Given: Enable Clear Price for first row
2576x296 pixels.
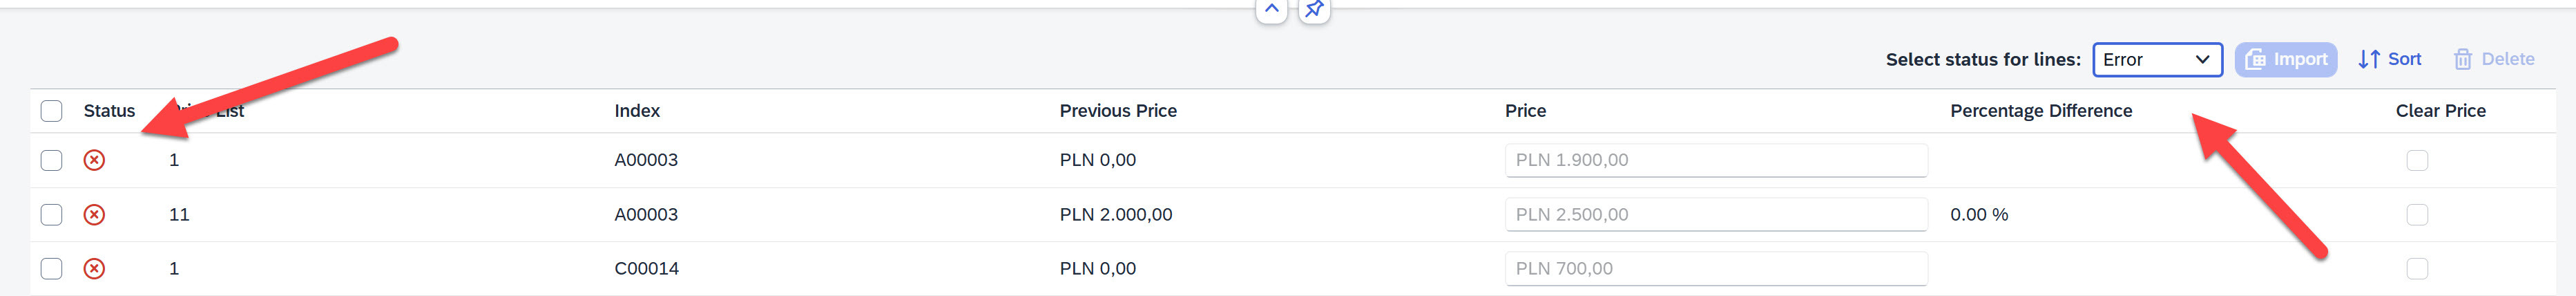Looking at the screenshot, I should point(2417,160).
